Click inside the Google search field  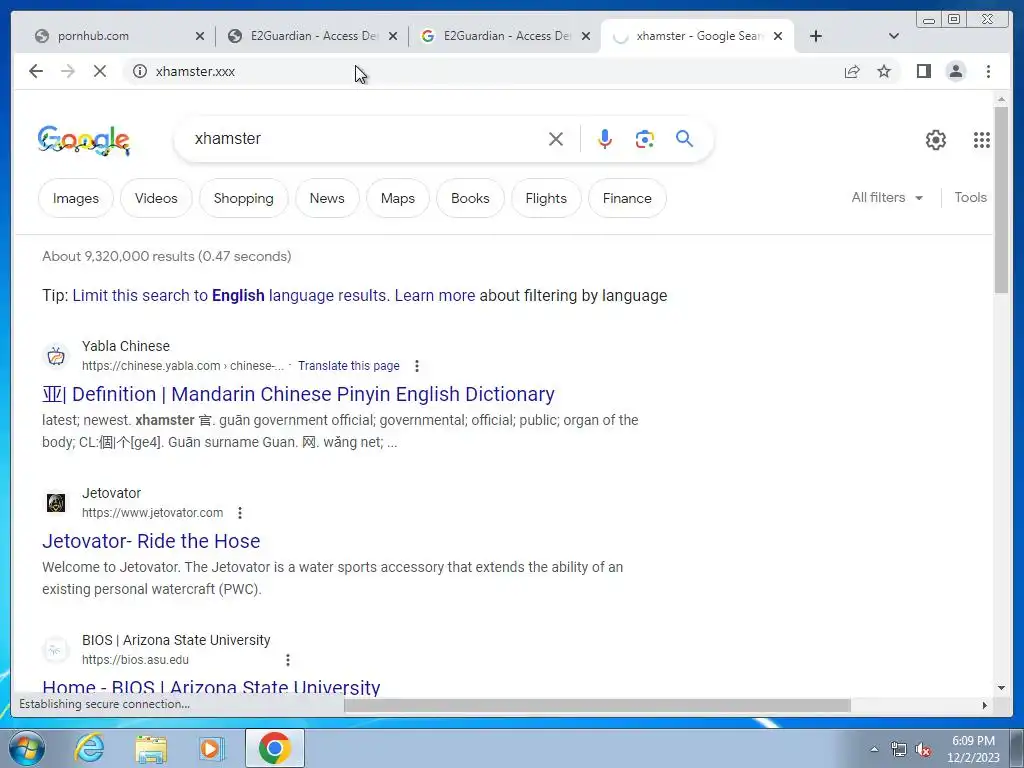click(x=366, y=138)
